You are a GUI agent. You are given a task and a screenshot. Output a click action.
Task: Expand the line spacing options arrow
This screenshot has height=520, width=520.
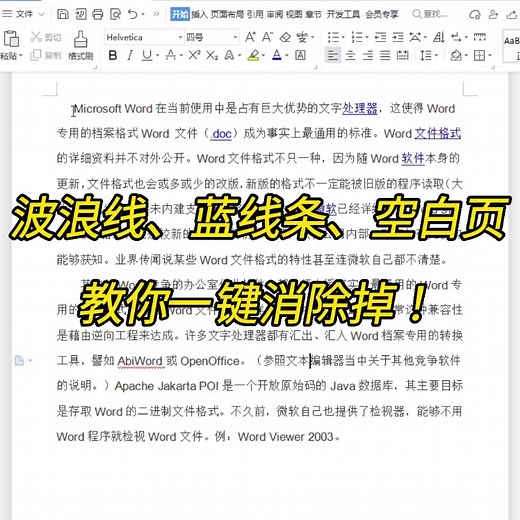coord(436,55)
